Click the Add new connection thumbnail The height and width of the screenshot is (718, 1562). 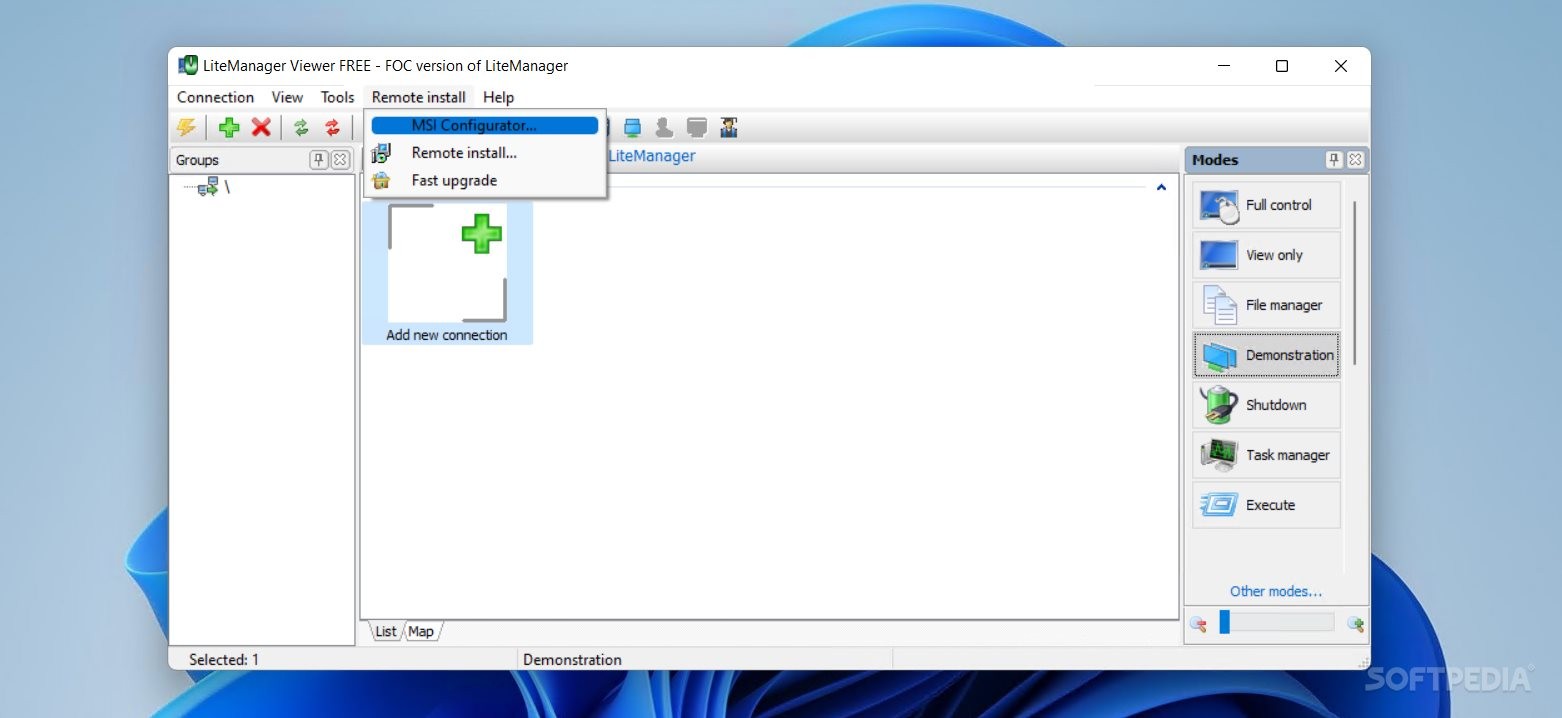[447, 273]
